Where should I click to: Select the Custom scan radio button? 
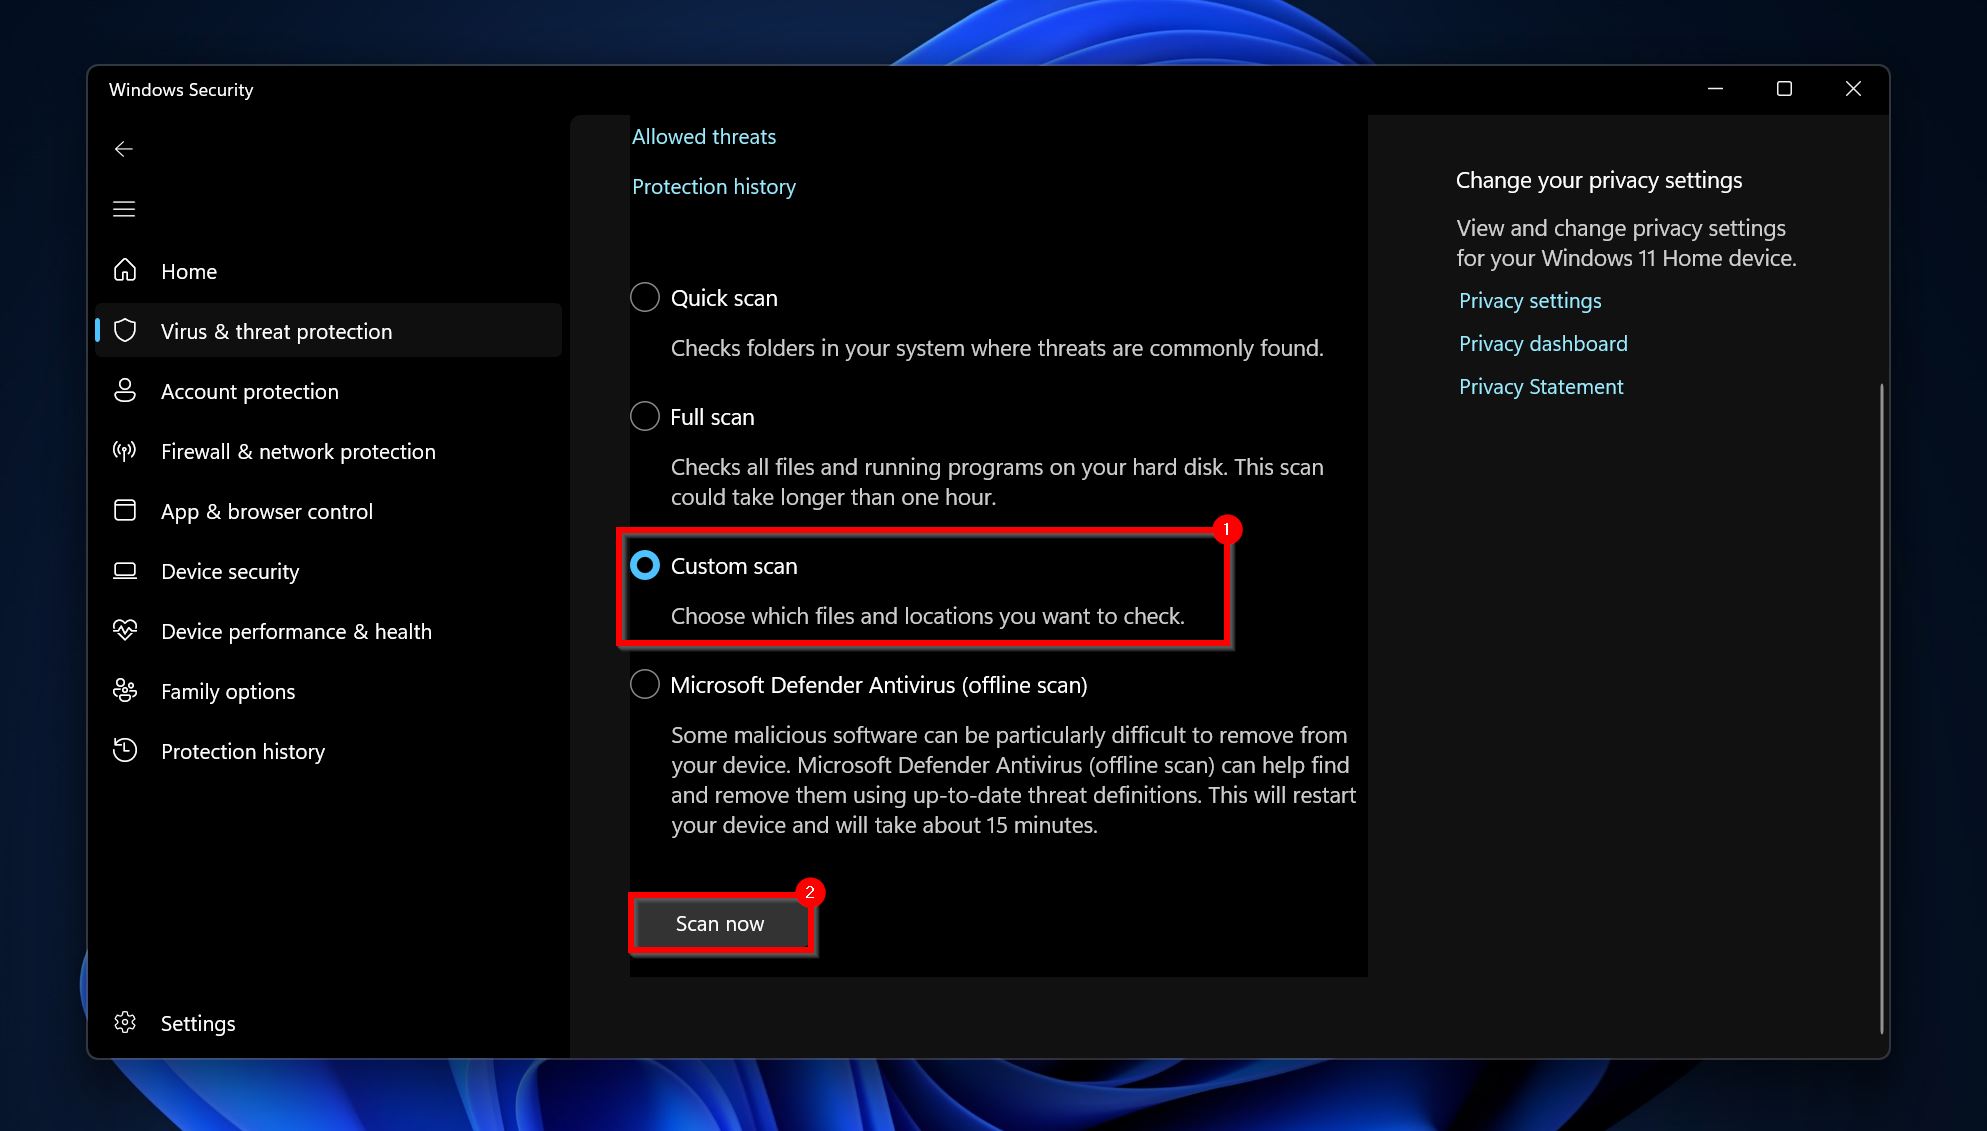[x=644, y=565]
